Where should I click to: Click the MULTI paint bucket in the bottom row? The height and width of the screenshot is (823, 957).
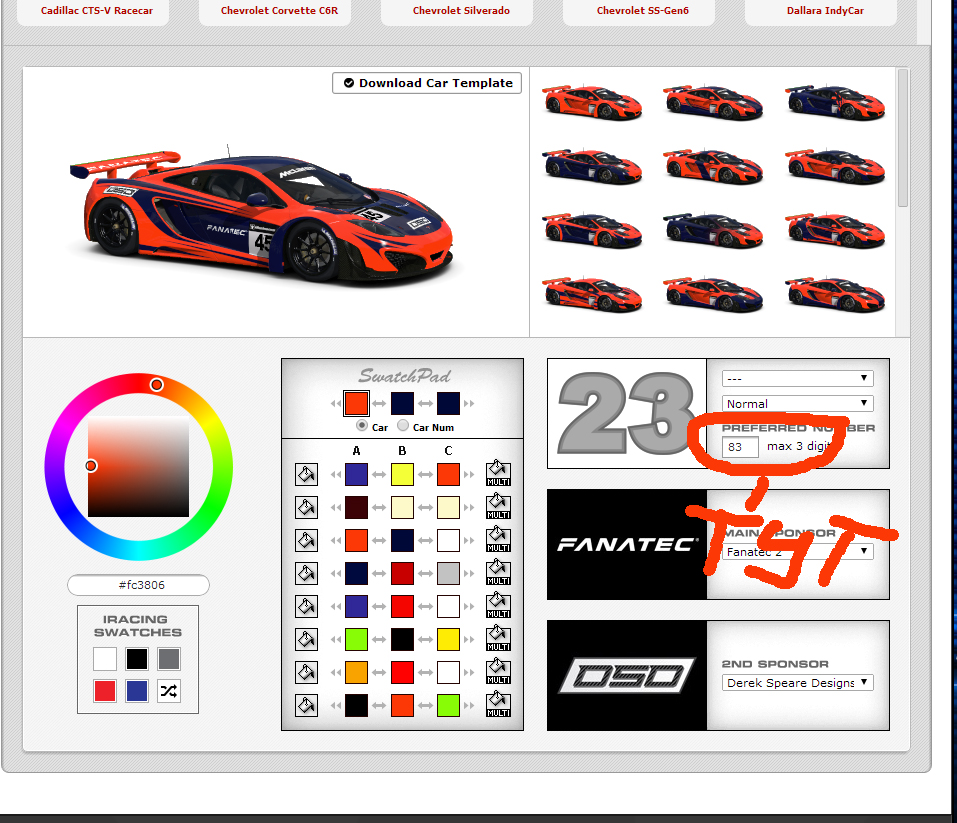coord(497,705)
